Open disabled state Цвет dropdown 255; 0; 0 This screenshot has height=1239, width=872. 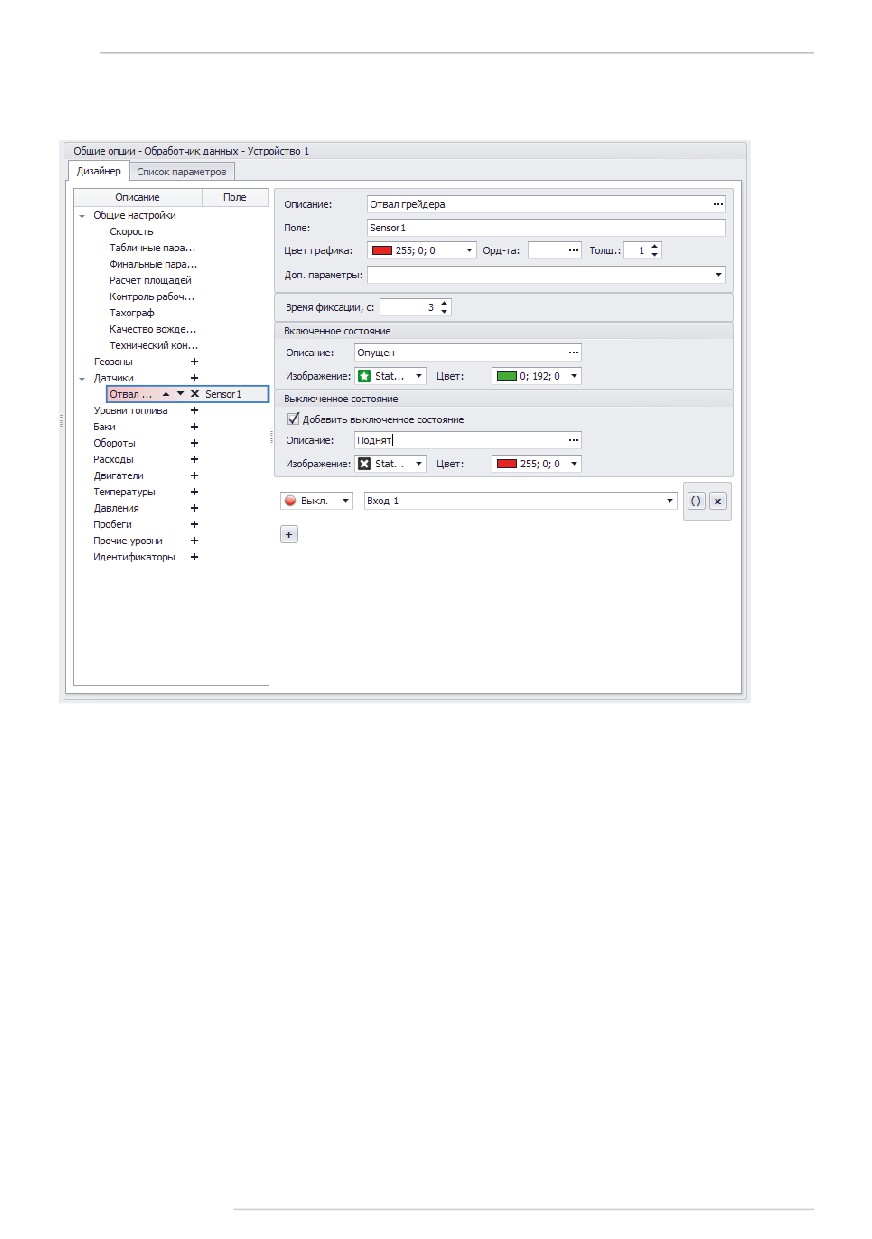574,464
